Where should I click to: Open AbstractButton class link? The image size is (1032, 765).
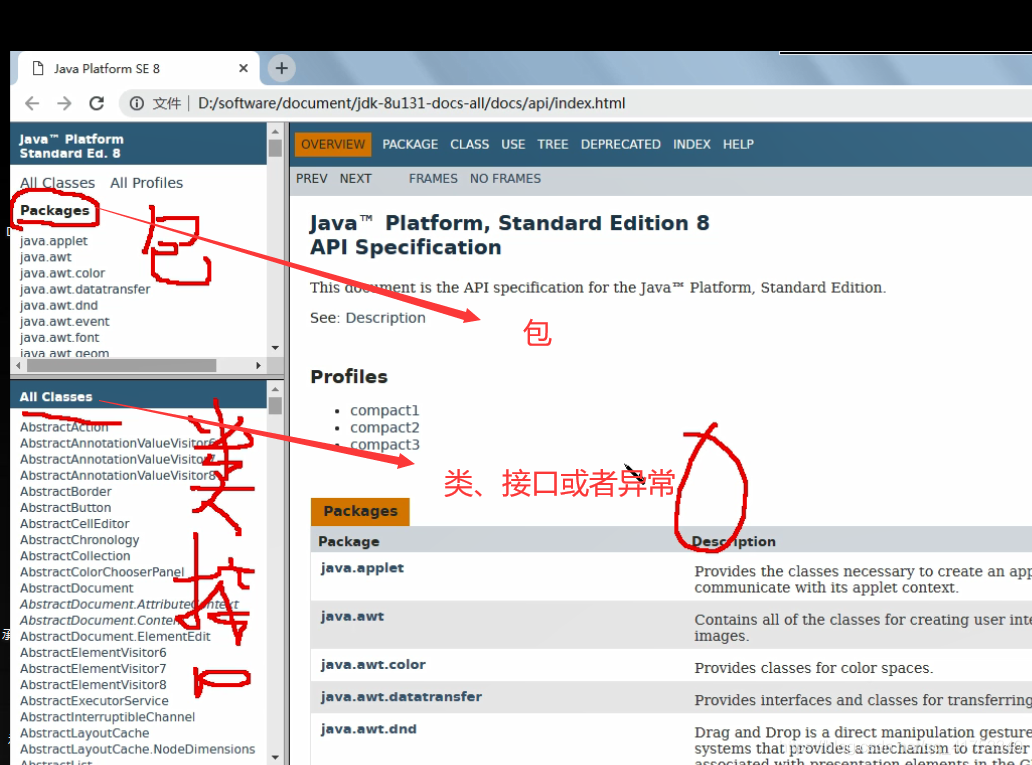point(65,508)
